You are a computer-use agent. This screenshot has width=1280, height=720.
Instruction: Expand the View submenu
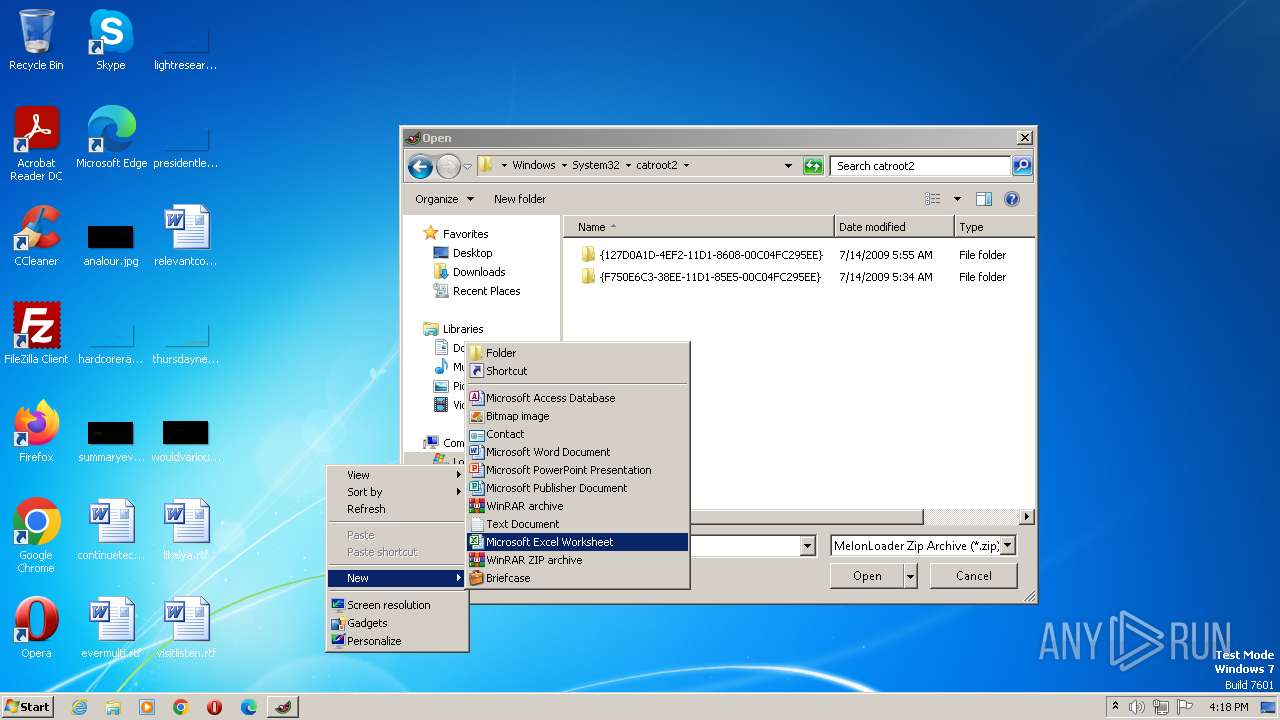click(x=397, y=475)
